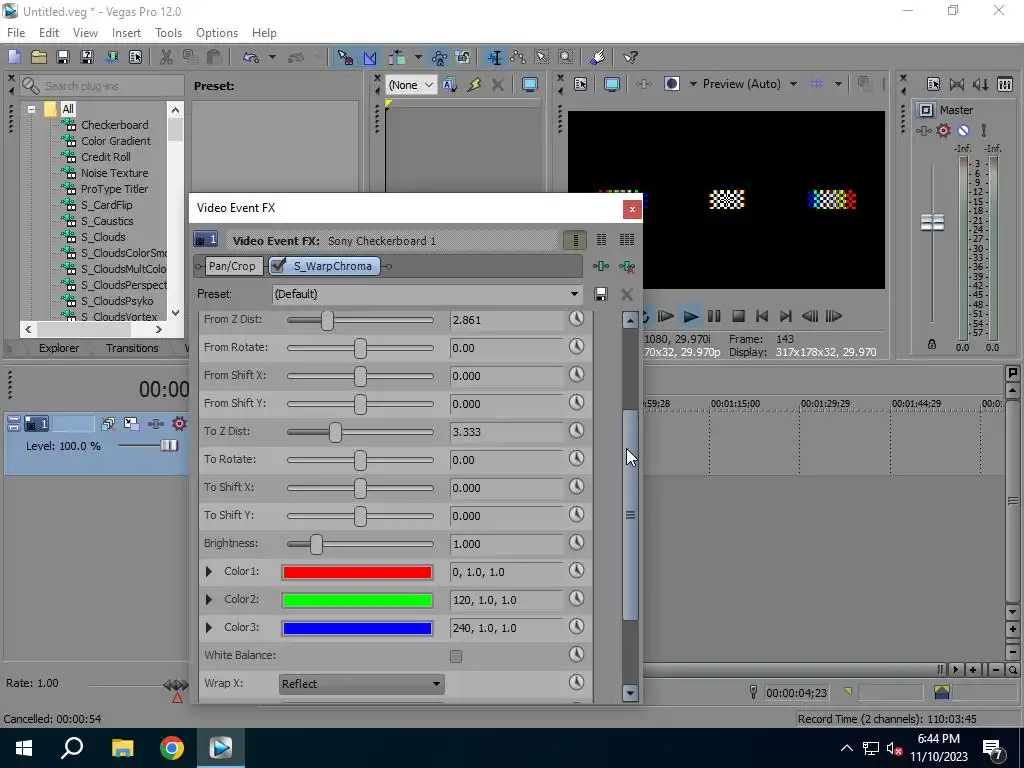Click the green Color2 swatch
Screen dimensions: 1024x768
[x=357, y=600]
